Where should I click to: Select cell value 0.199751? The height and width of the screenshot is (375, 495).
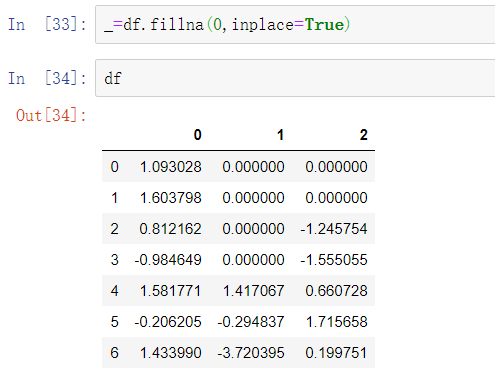[x=337, y=353]
